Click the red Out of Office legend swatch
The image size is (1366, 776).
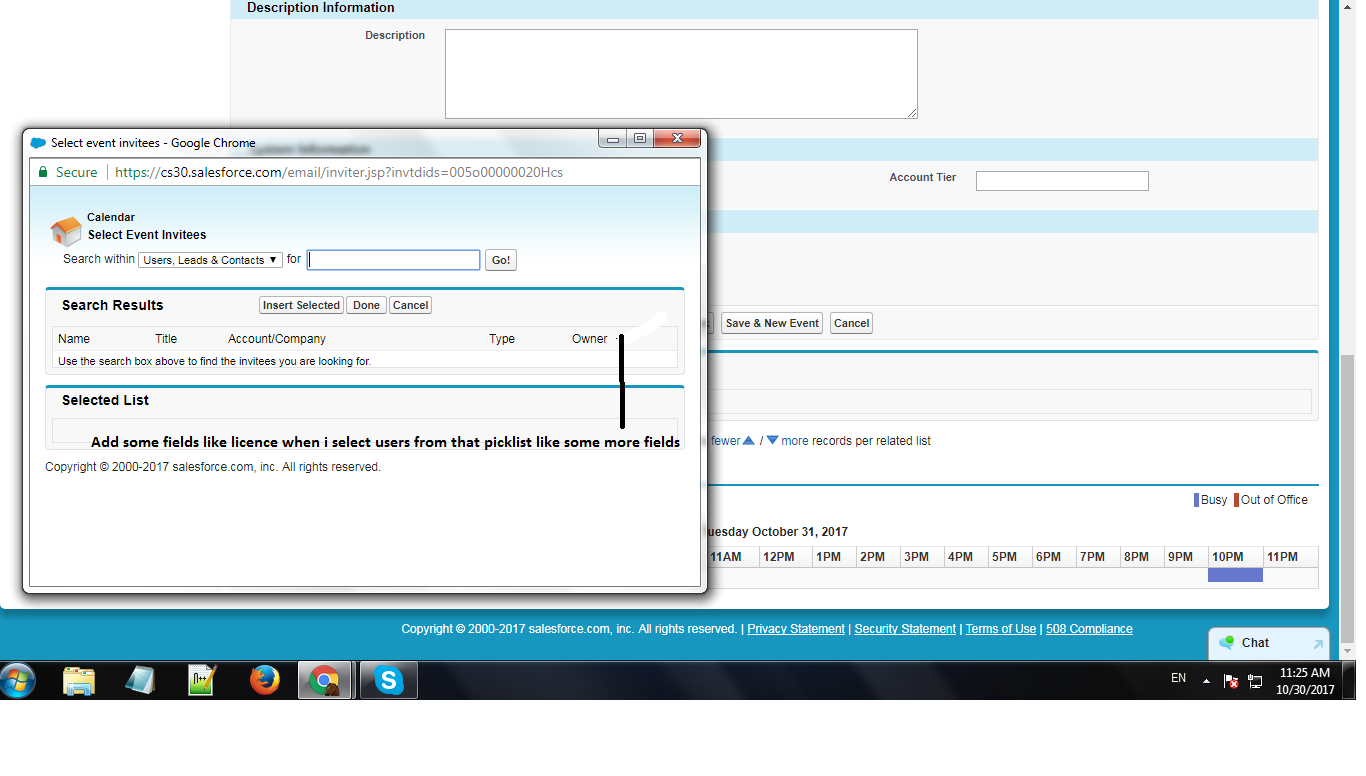pyautogui.click(x=1236, y=500)
